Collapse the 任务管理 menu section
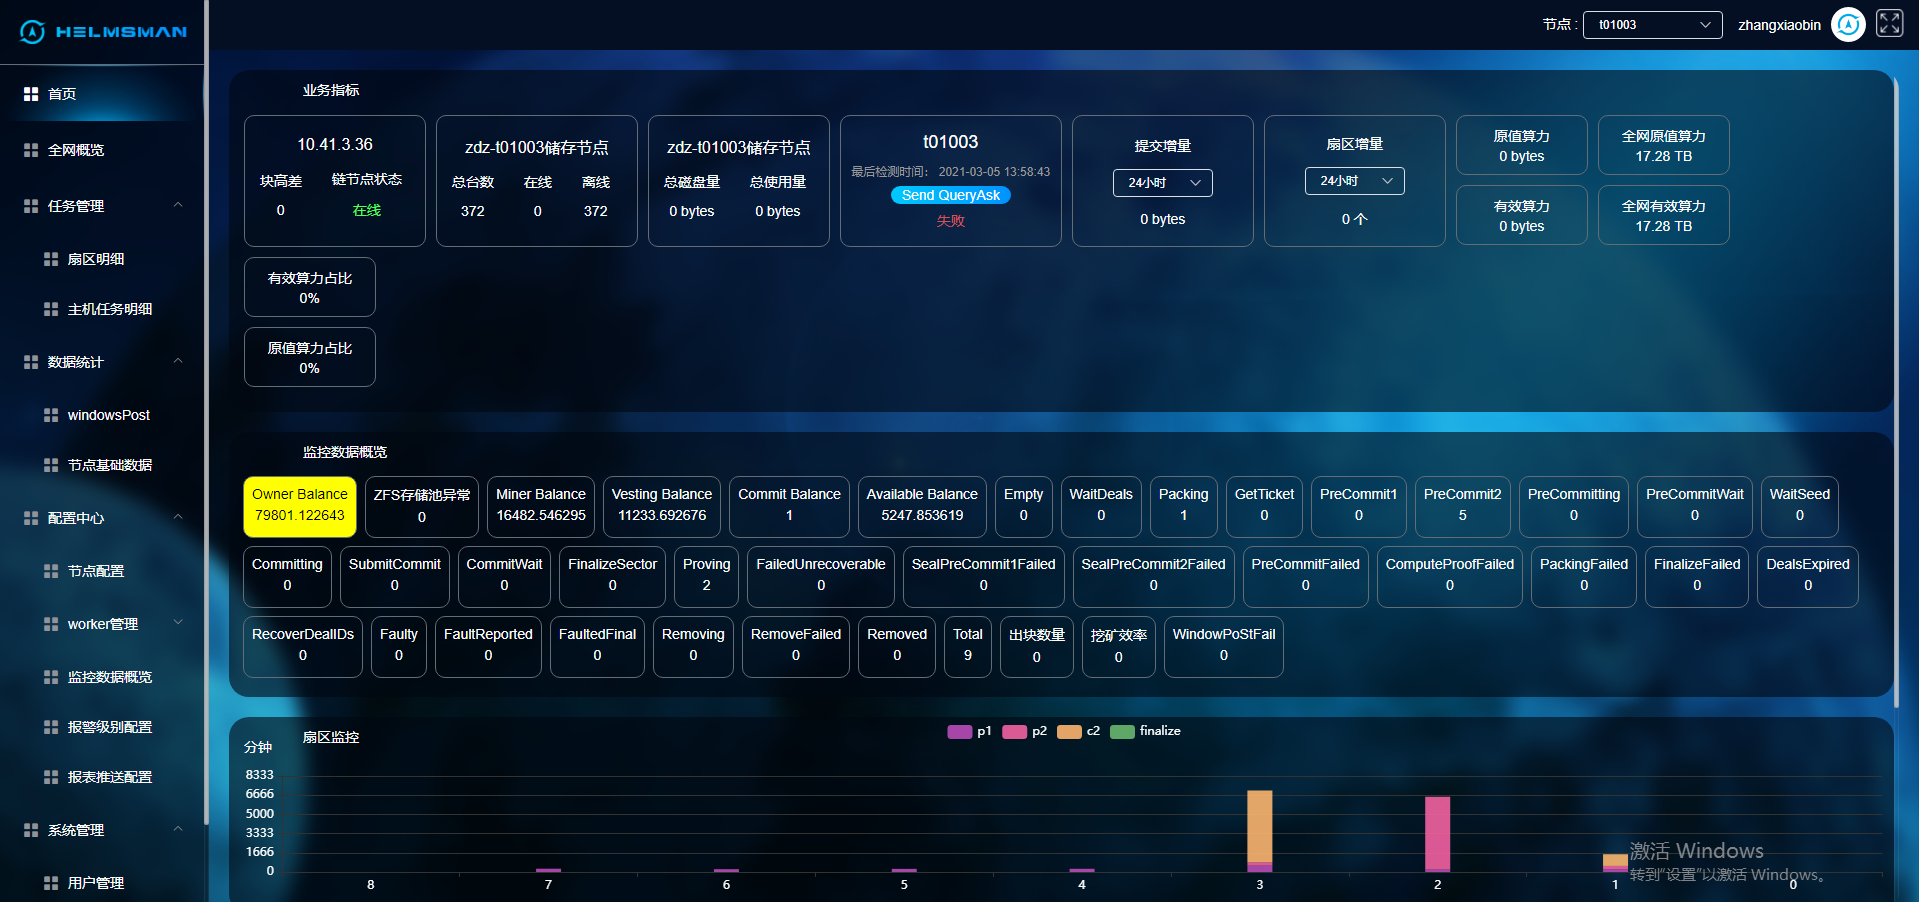The width and height of the screenshot is (1919, 902). (178, 206)
